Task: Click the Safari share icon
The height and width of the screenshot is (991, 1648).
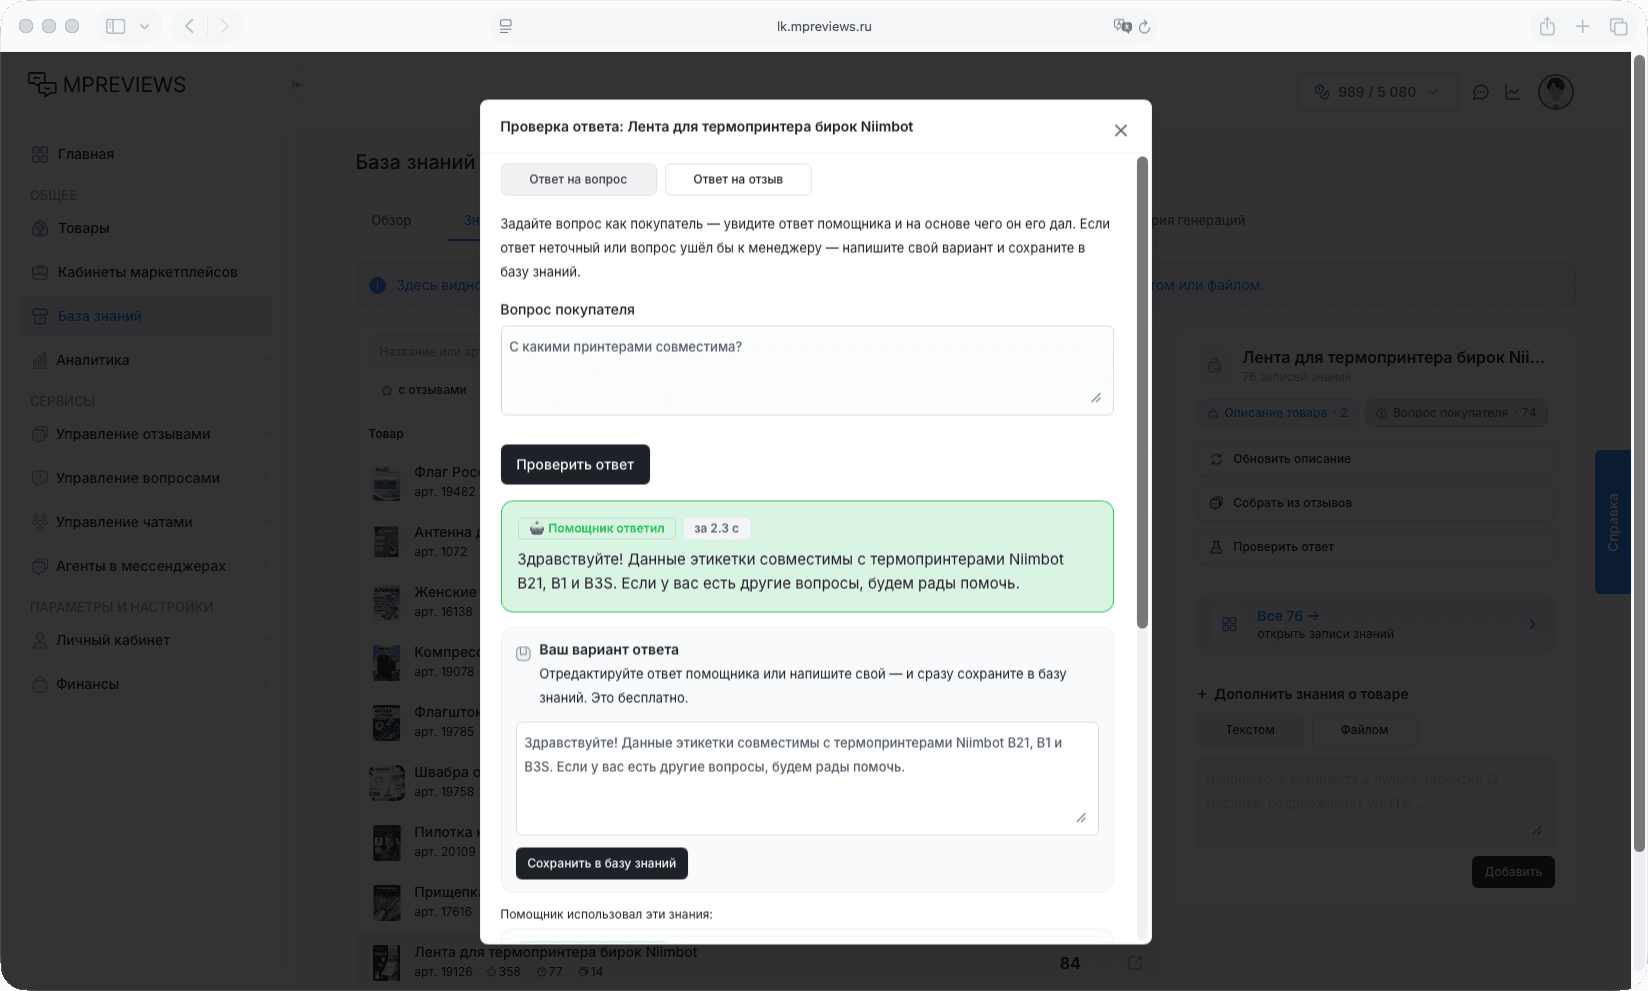Action: [1547, 26]
